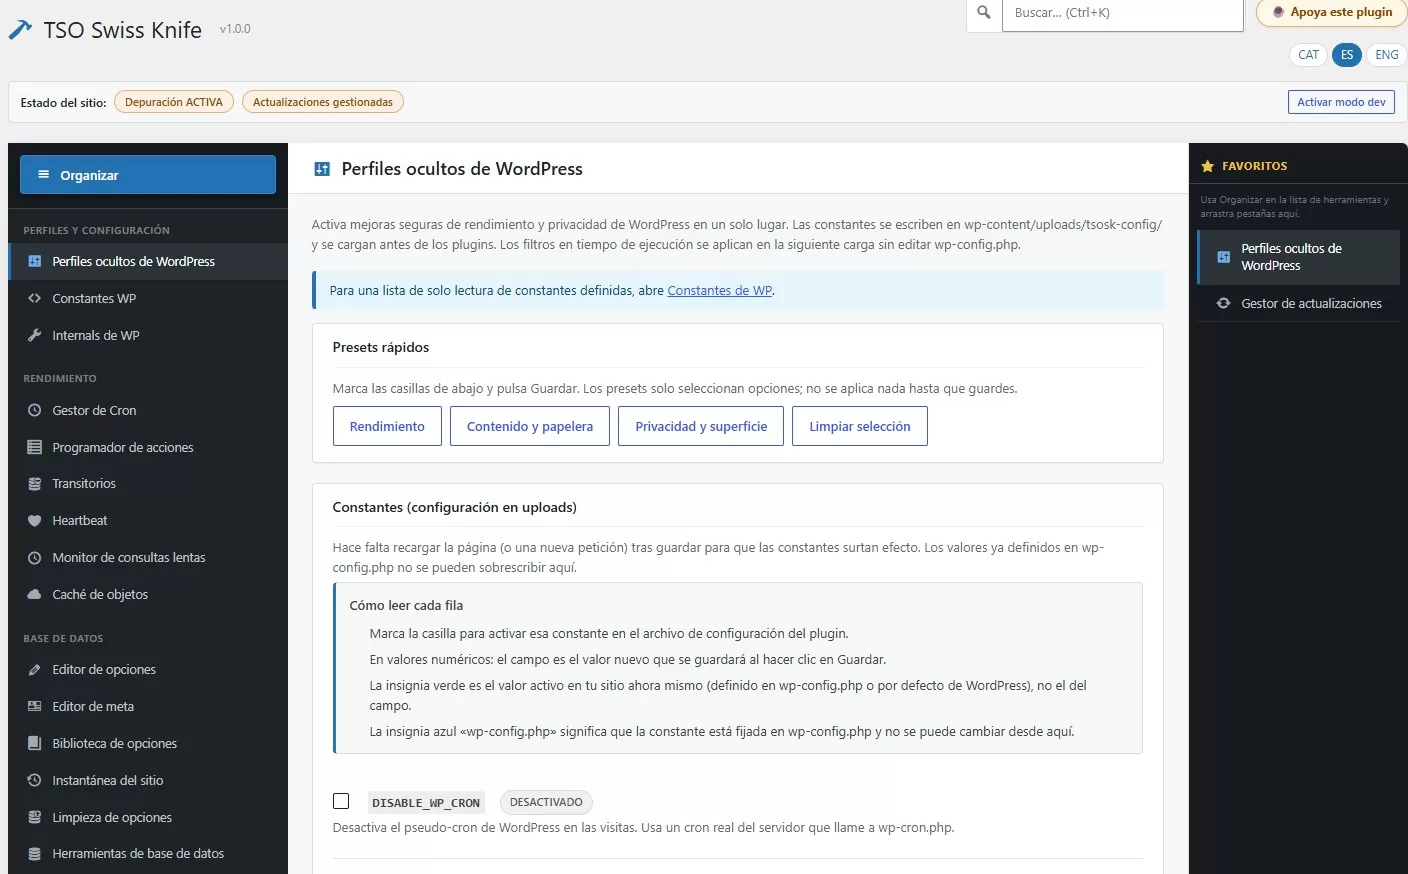
Task: Apply the Rendimiento preset
Action: [387, 426]
